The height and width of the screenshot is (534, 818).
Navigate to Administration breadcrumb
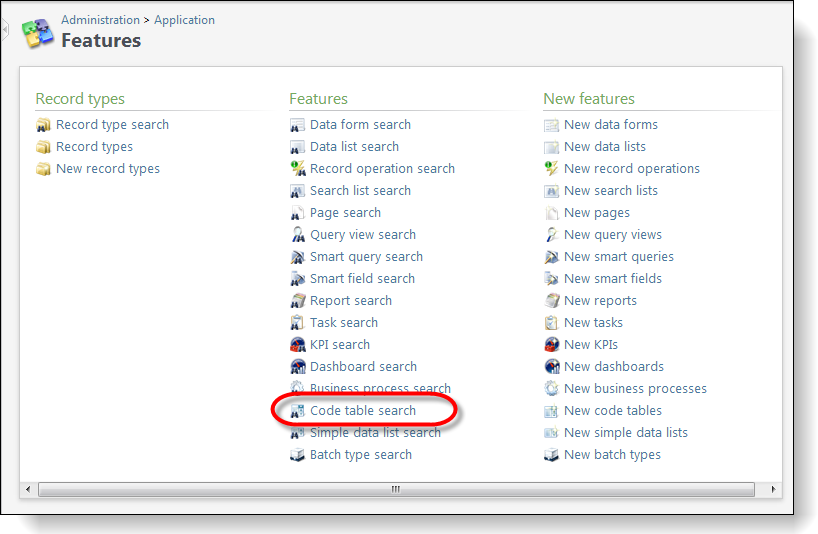(x=100, y=20)
